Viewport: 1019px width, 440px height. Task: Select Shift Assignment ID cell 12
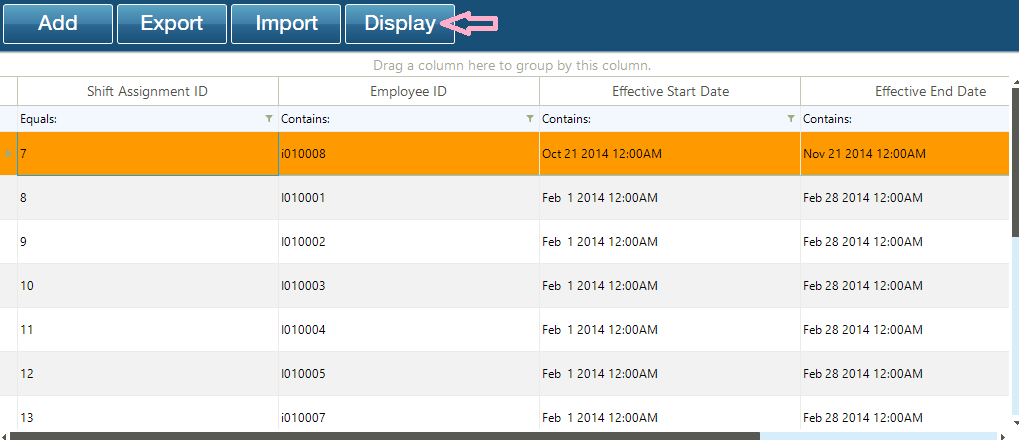[148, 374]
